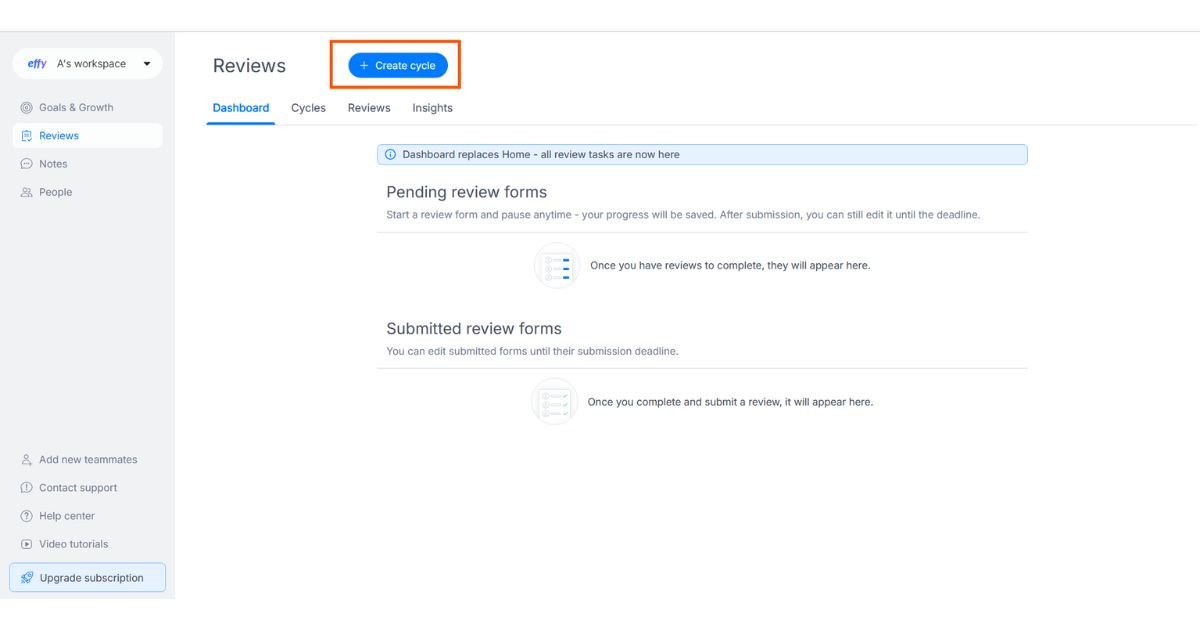Viewport: 1200px width, 628px height.
Task: Open the Insights tab
Action: 432,108
